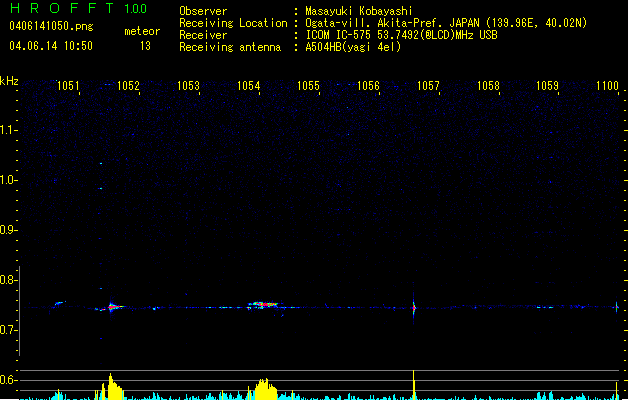Image resolution: width=629 pixels, height=400 pixels.
Task: Select the filename 0406141050.png
Action: coord(51,26)
